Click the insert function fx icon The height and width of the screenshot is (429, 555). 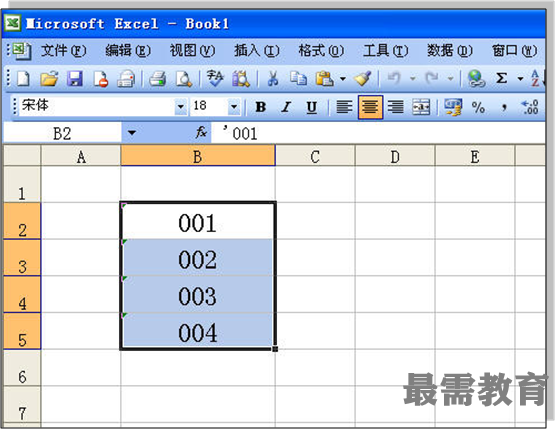(201, 132)
